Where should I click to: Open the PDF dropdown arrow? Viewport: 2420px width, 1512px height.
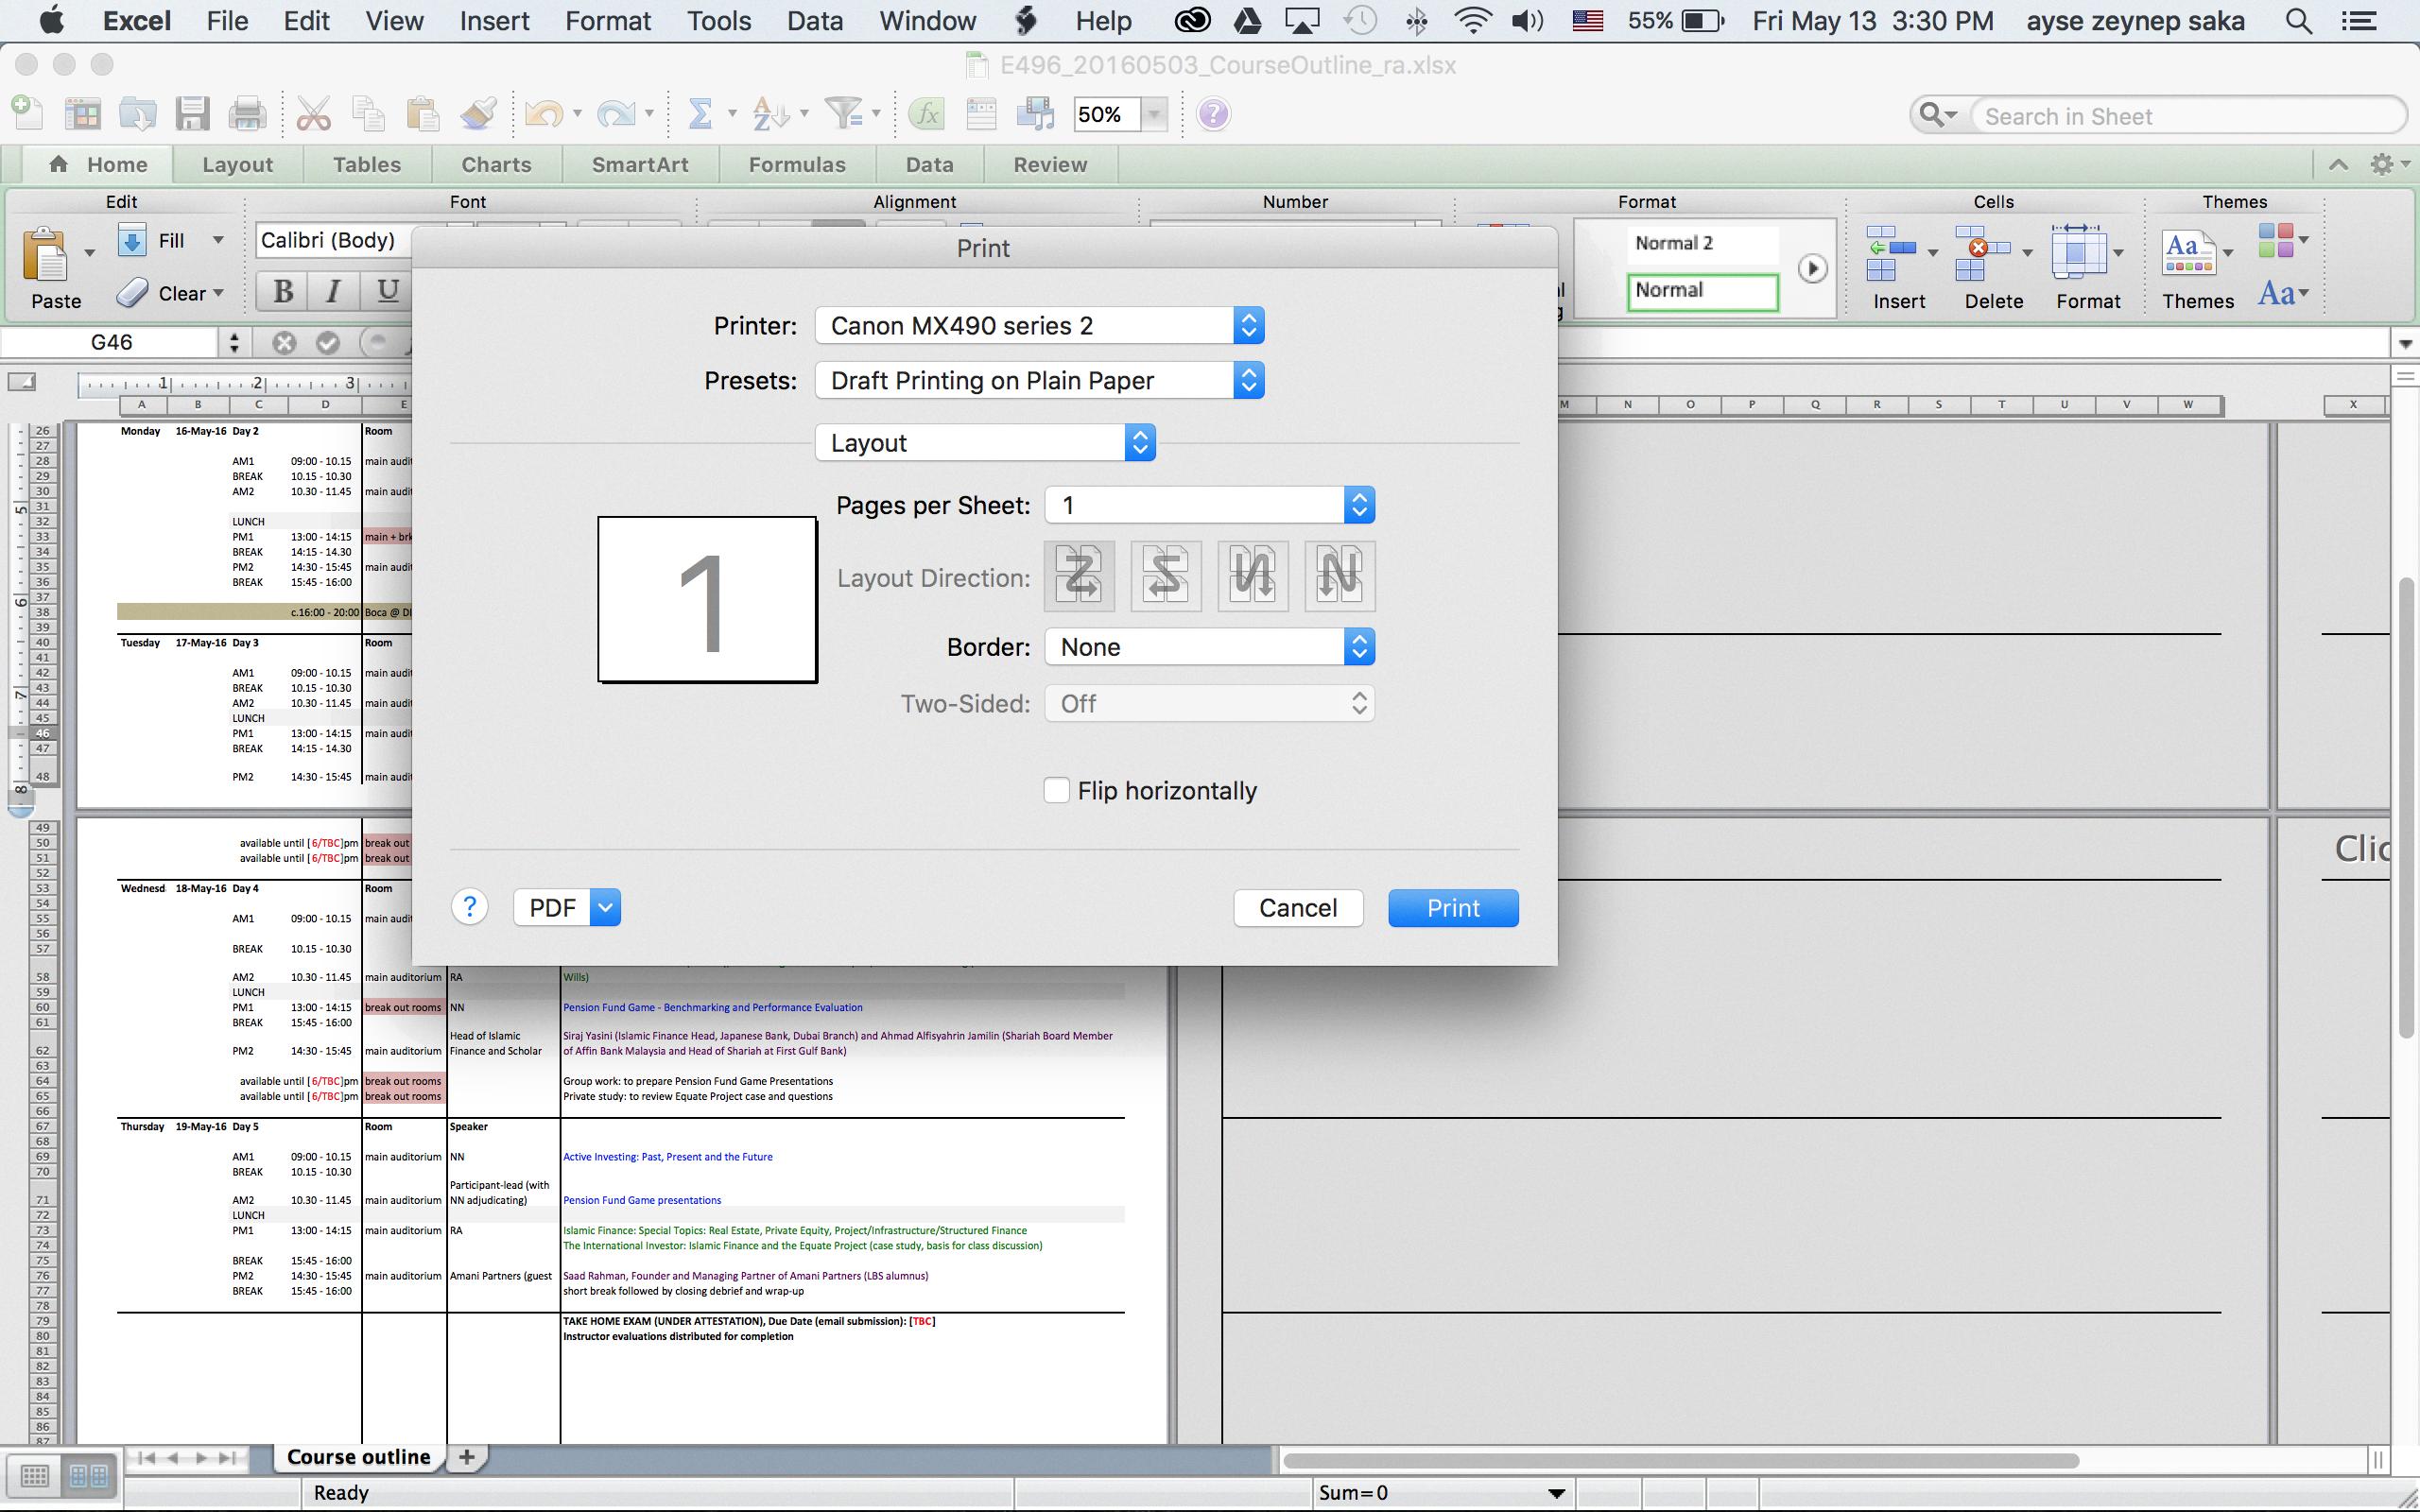tap(603, 906)
